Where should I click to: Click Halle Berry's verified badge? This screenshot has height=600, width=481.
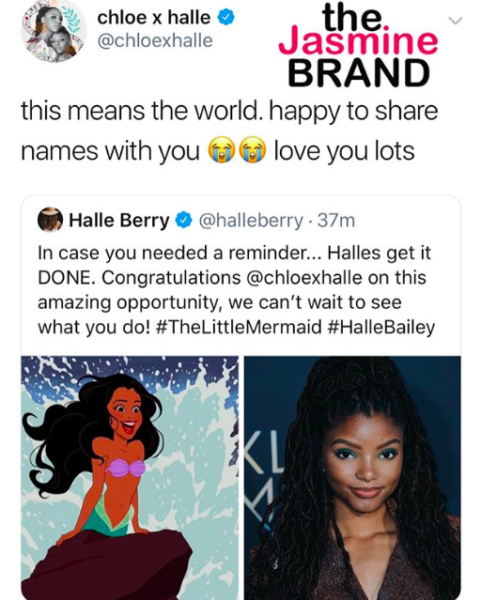[x=183, y=220]
